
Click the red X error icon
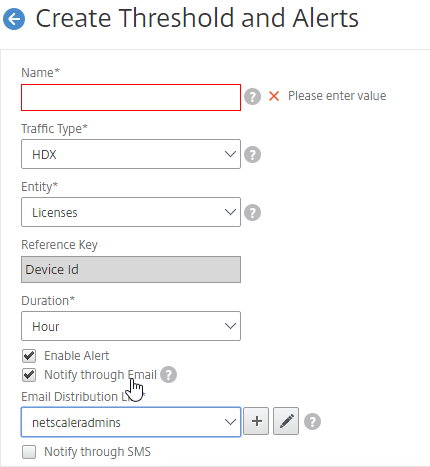tap(274, 96)
